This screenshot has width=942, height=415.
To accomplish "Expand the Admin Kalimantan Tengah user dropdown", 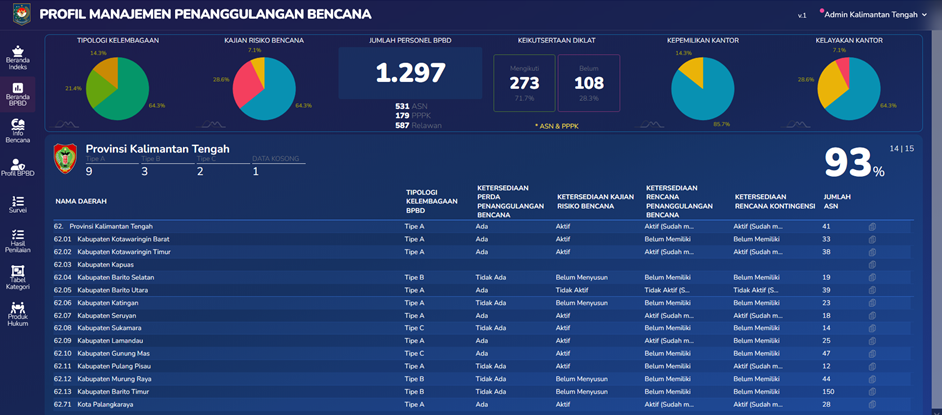I will (875, 15).
